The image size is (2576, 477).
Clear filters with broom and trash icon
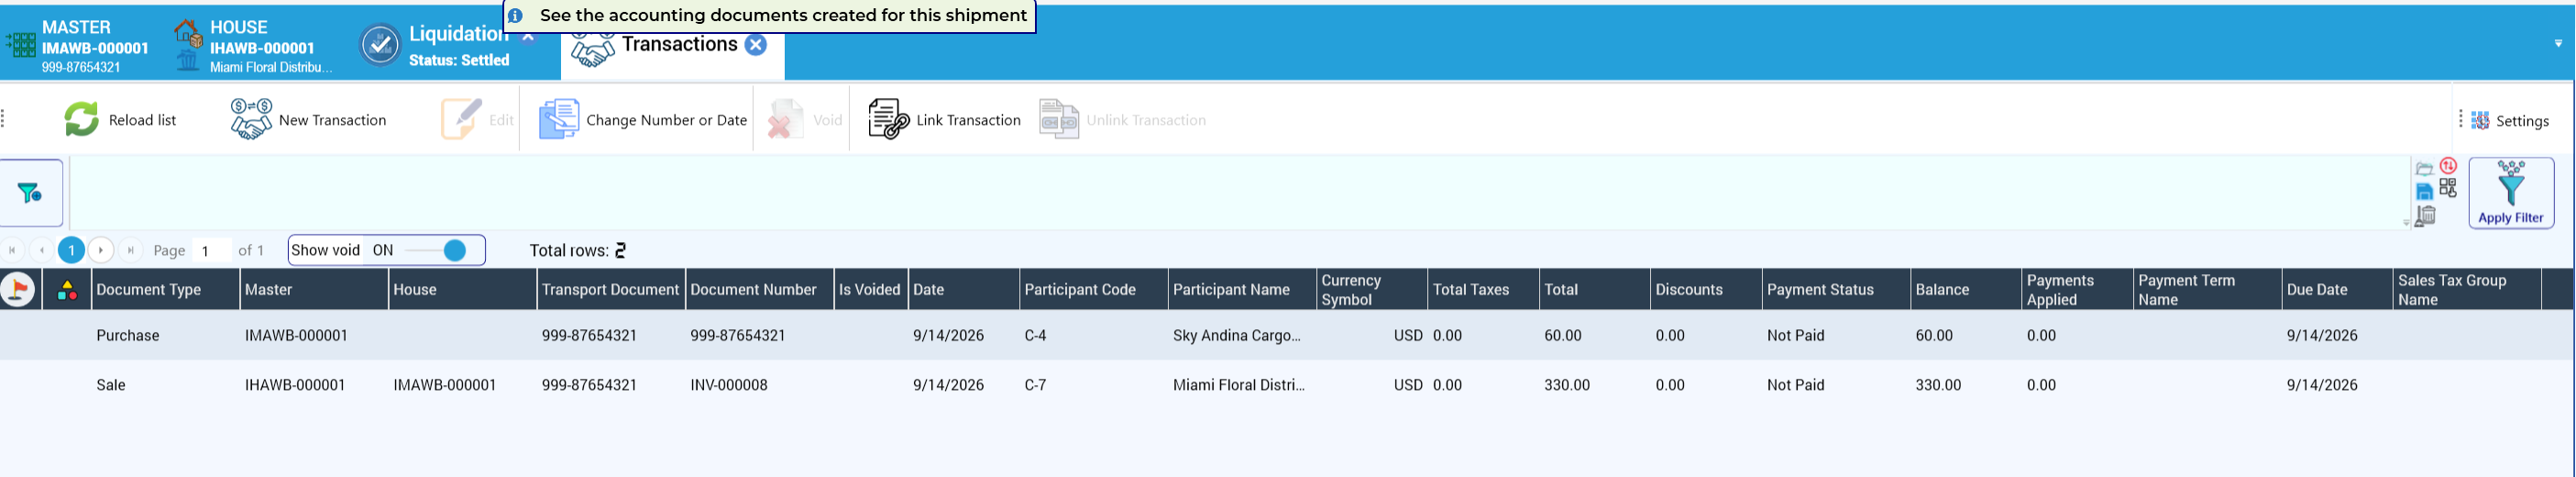[x=2425, y=216]
